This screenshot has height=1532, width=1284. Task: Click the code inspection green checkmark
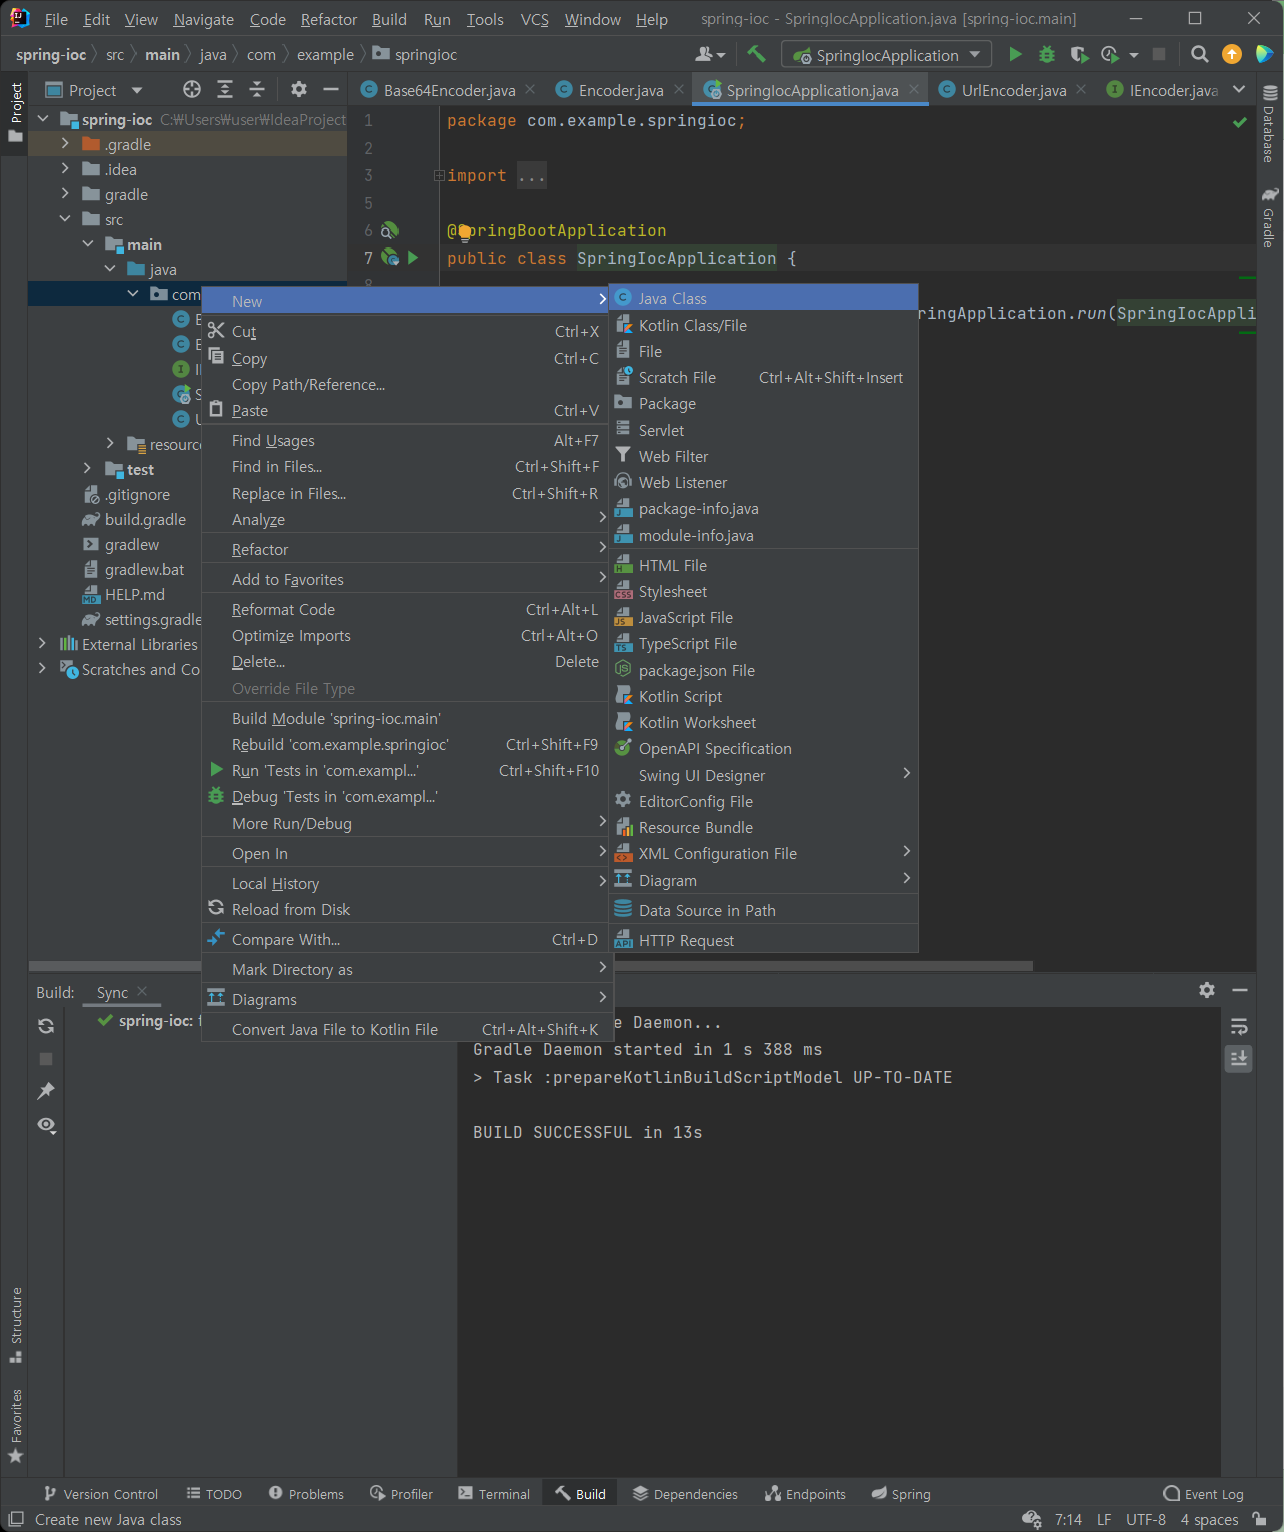point(1240,122)
